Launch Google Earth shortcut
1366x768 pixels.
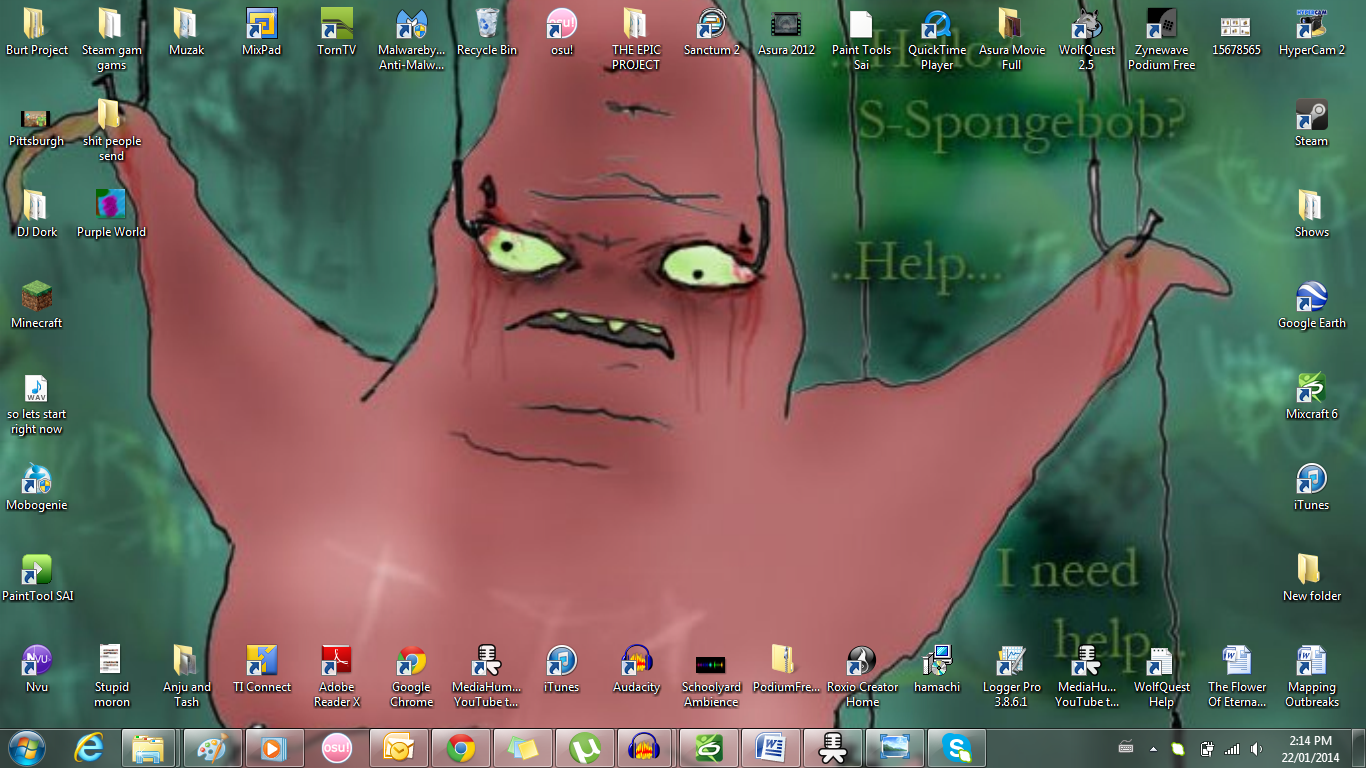point(1312,306)
